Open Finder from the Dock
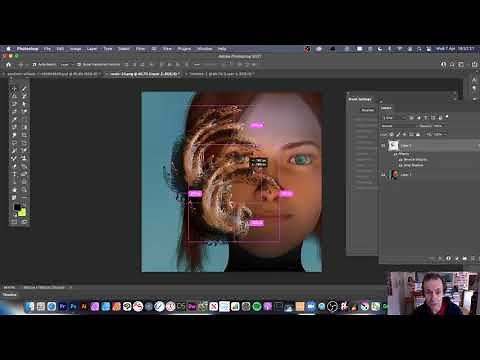This screenshot has width=480, height=360. [30, 306]
